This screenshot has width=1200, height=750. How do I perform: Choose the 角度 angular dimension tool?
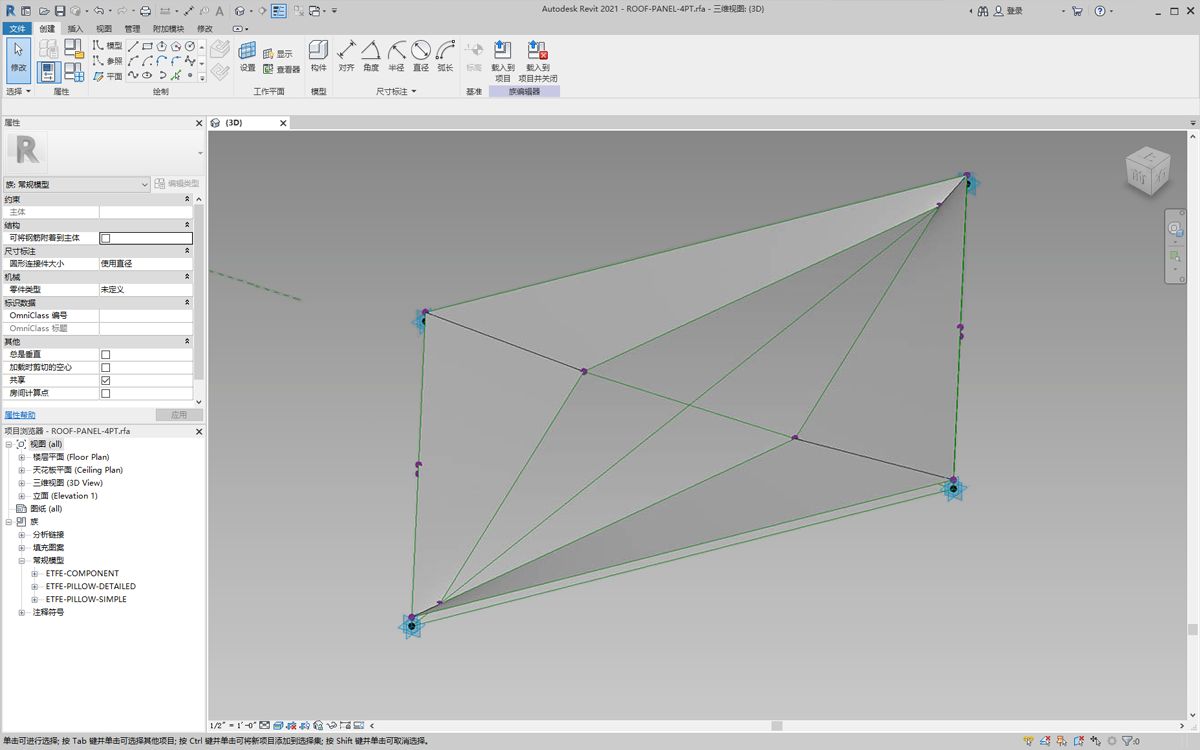(371, 56)
